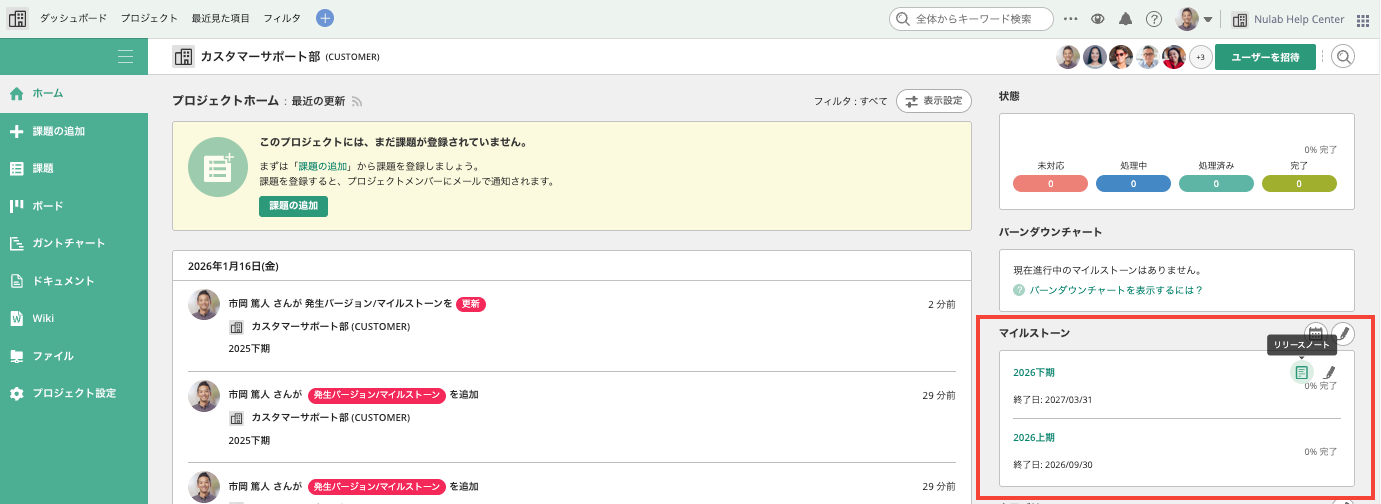Click the calendar icon in the マイルストーン header

(1316, 333)
